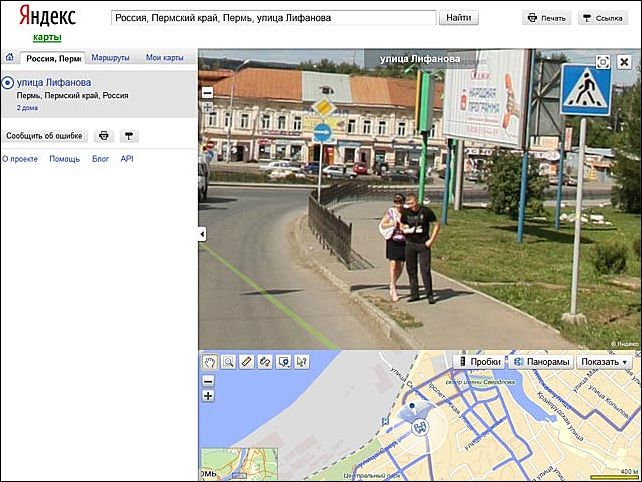Zoom in the map with plus button
Image resolution: width=642 pixels, height=482 pixels.
point(208,396)
